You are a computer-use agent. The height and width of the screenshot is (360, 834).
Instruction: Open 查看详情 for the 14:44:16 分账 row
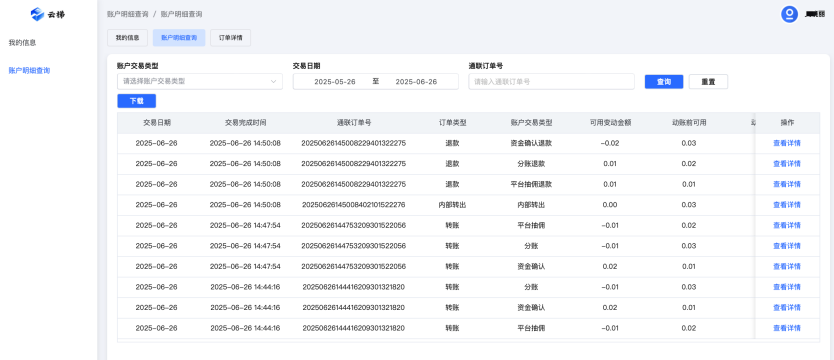coord(787,287)
